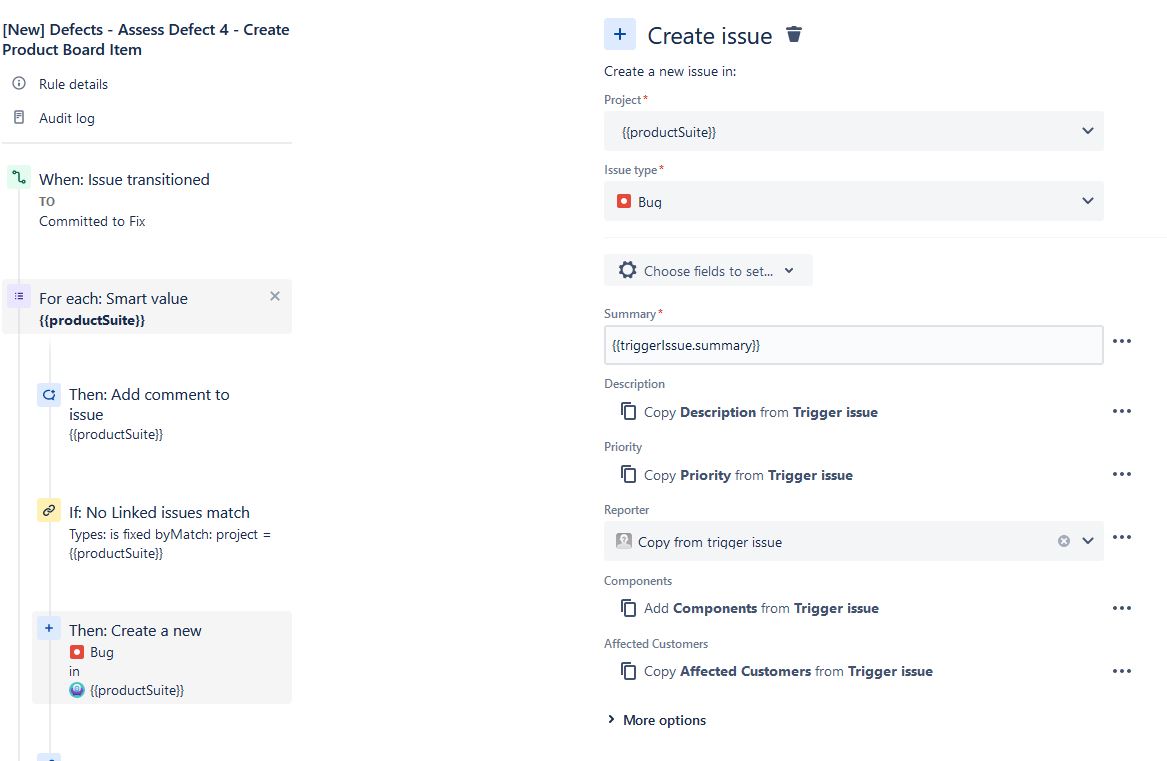
Task: Open Affected Customers more options menu
Action: [1122, 672]
